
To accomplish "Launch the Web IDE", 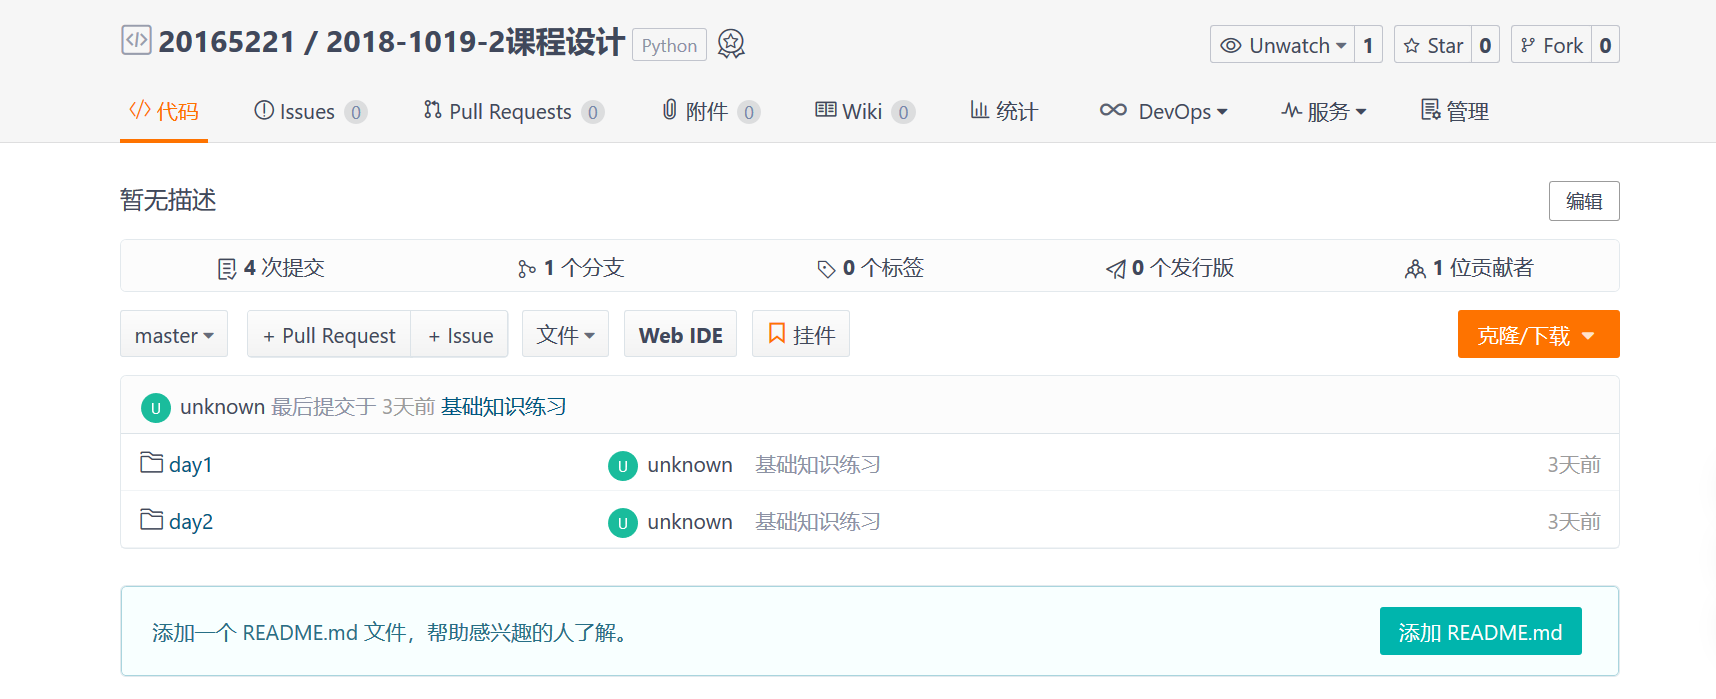I will tap(680, 335).
